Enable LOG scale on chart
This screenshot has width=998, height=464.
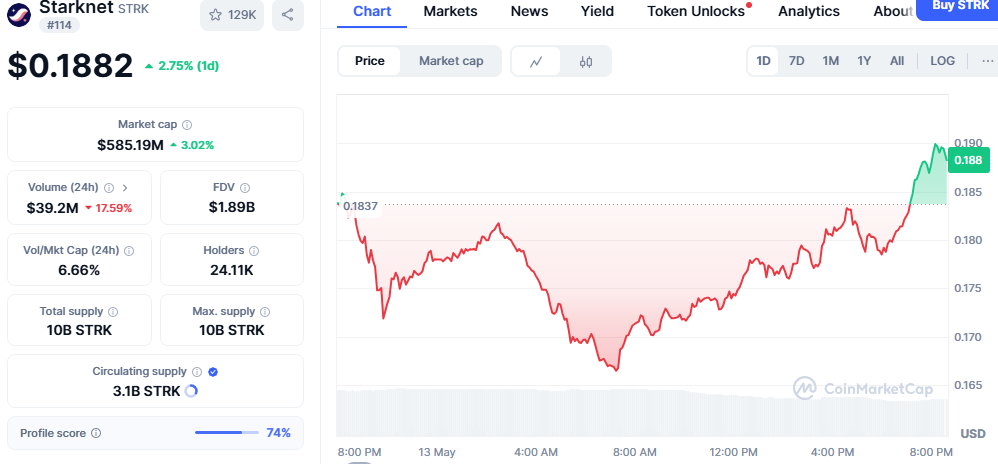click(x=942, y=61)
